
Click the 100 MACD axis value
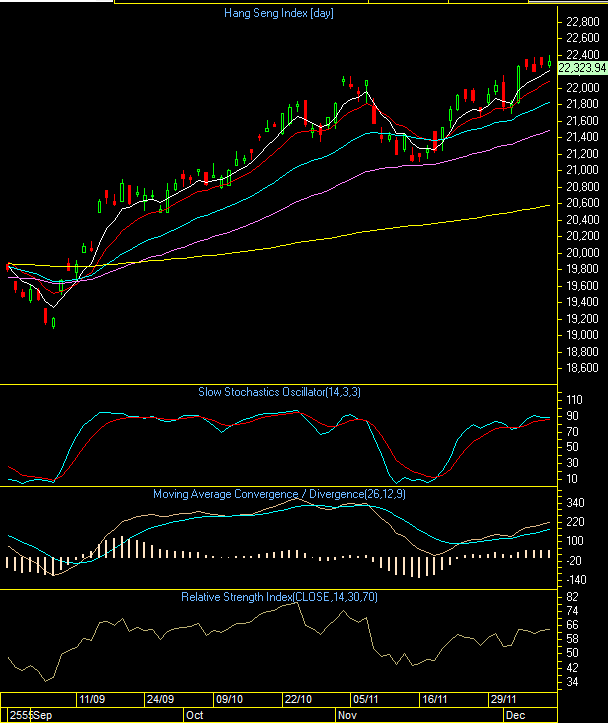coord(575,541)
